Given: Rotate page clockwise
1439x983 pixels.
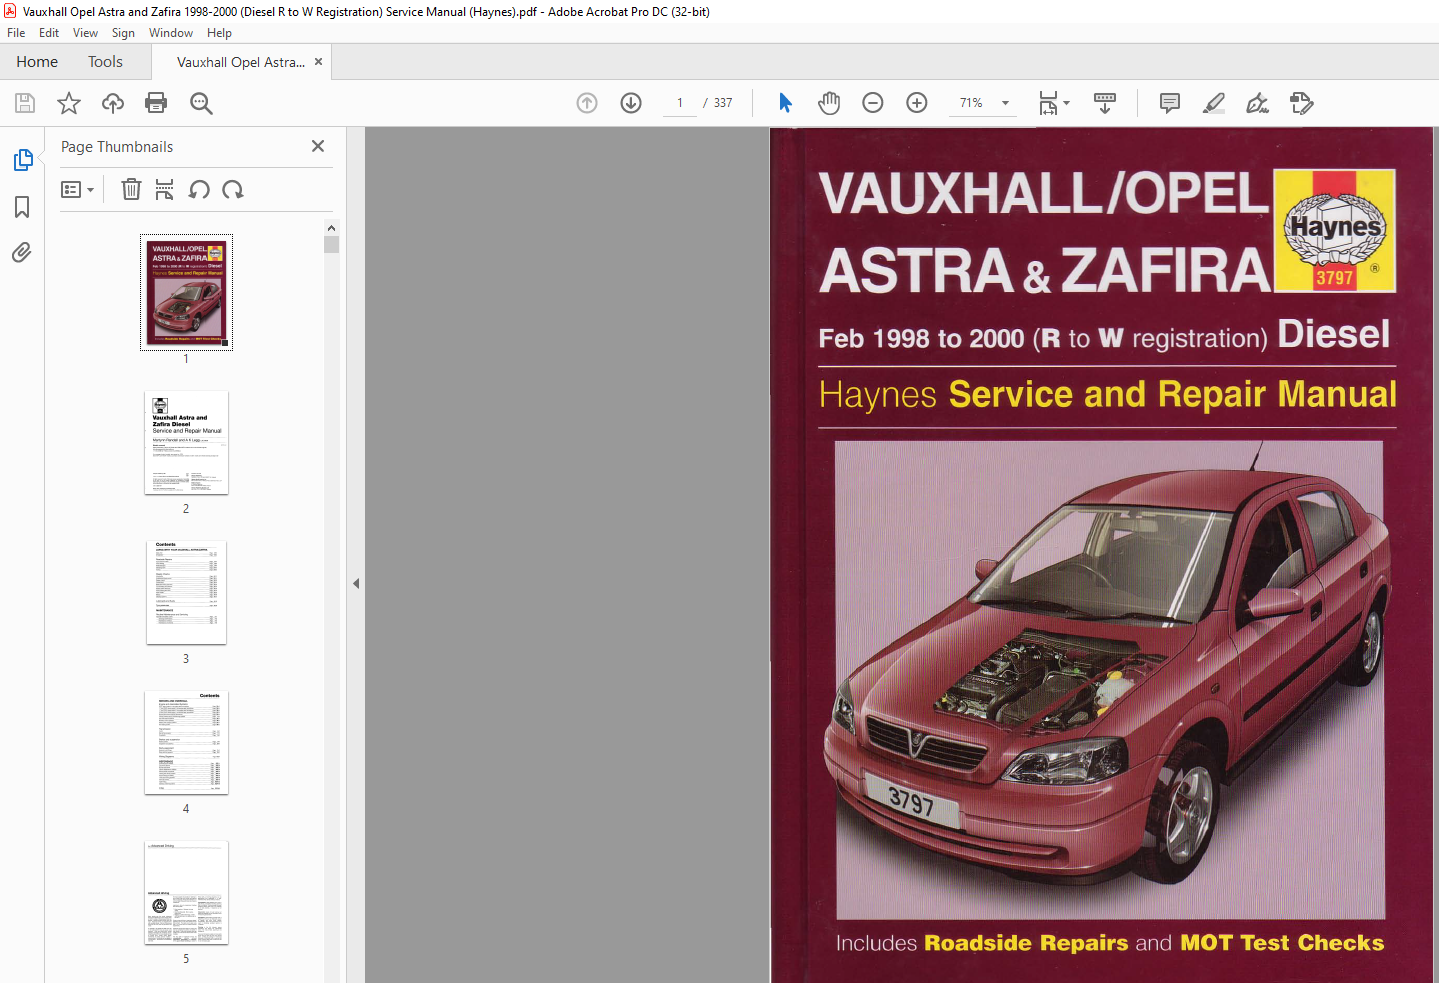Looking at the screenshot, I should [x=233, y=189].
